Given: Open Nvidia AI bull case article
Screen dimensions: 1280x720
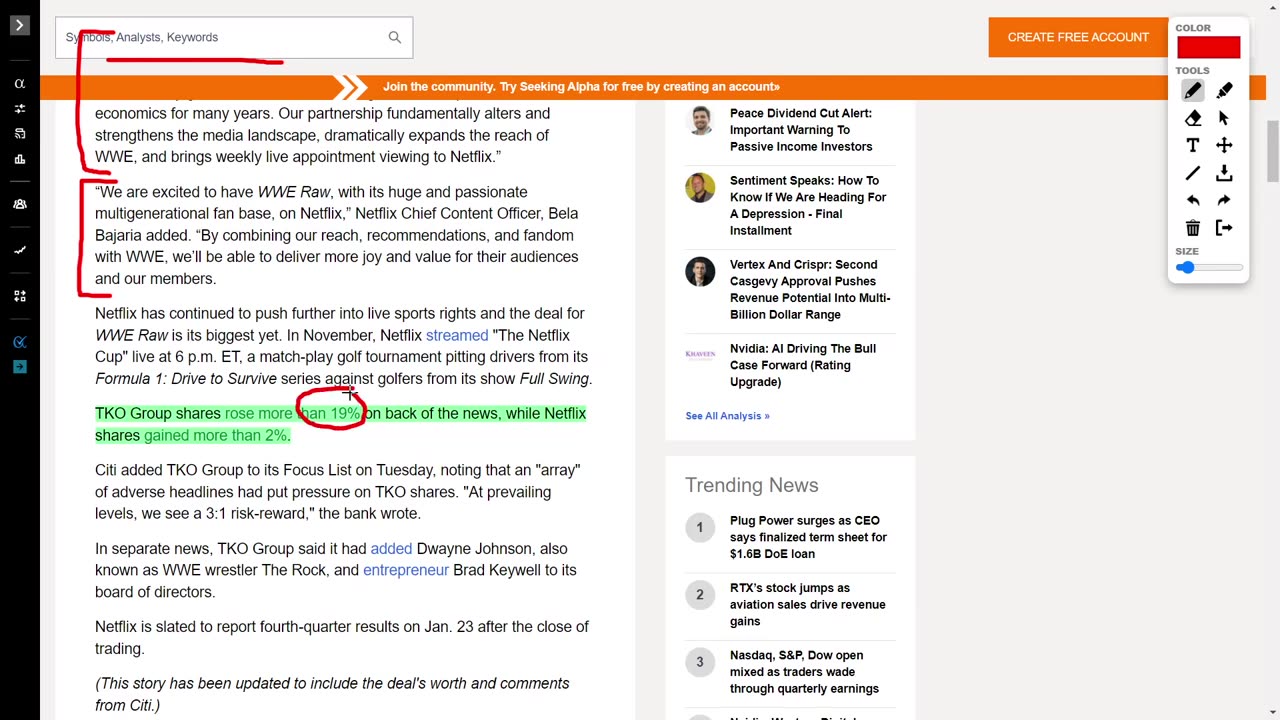Looking at the screenshot, I should (x=803, y=365).
